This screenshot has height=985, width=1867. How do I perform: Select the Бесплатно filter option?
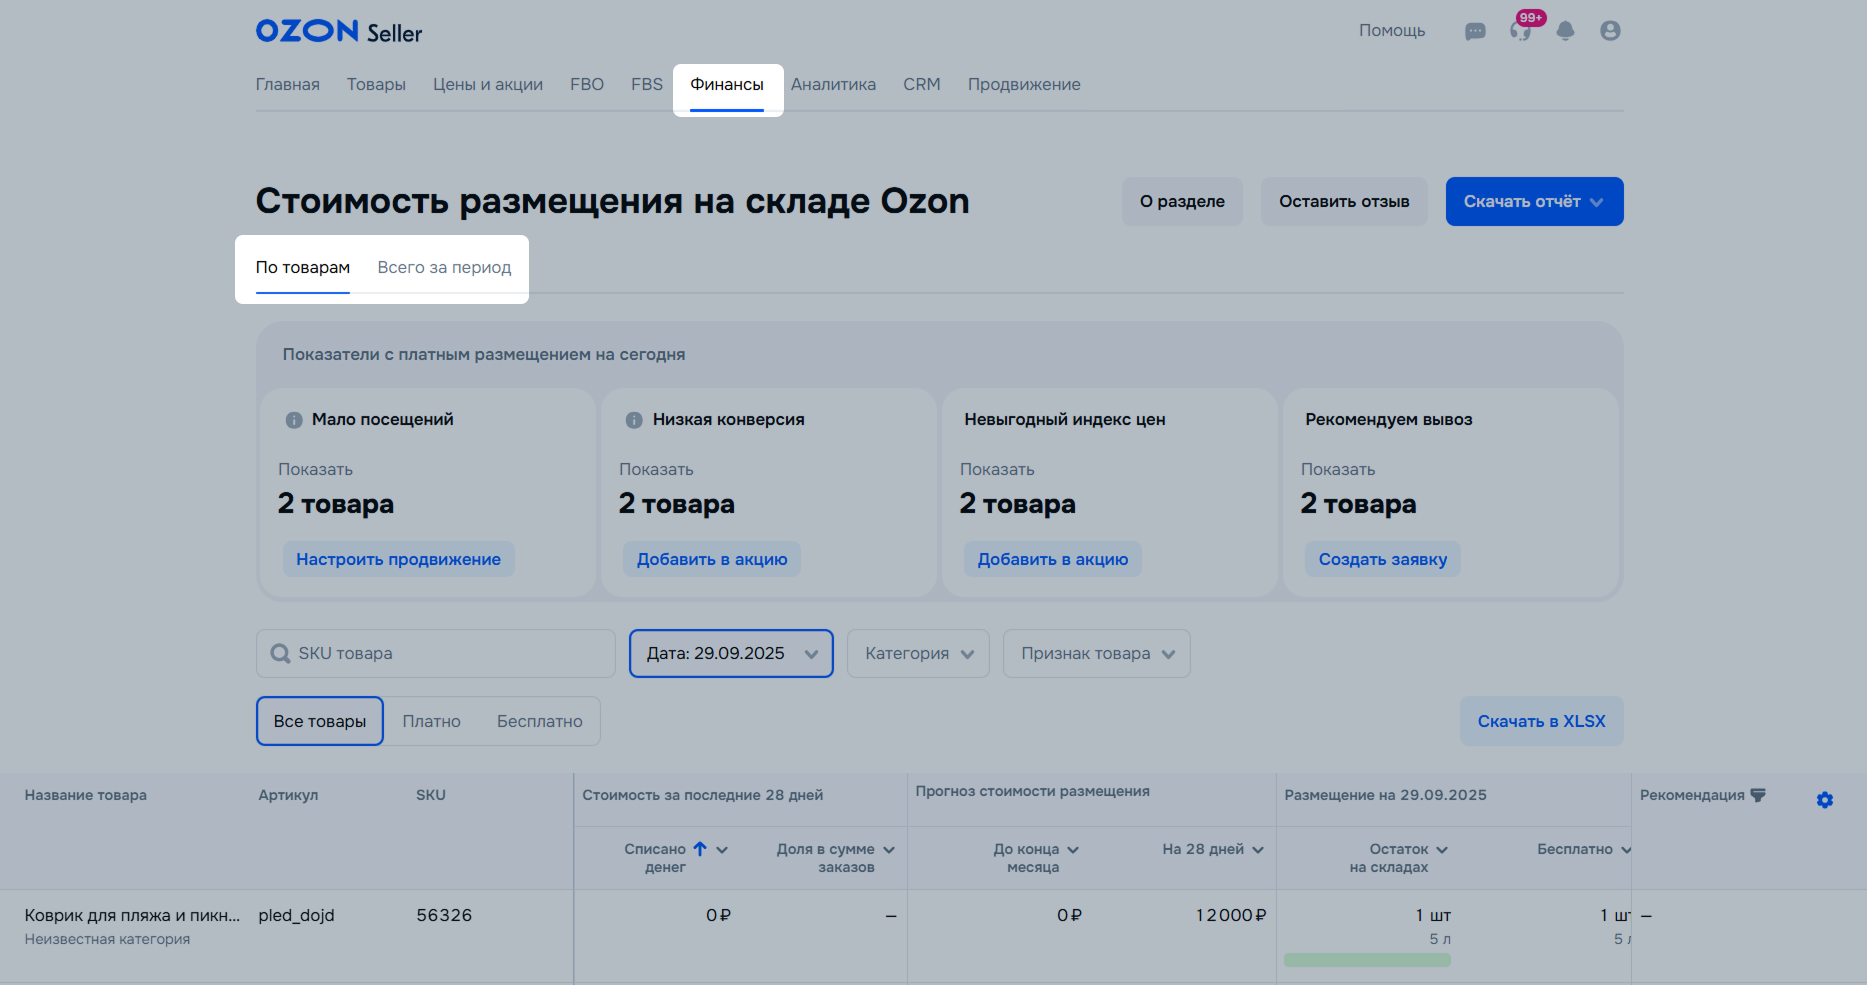(x=539, y=721)
